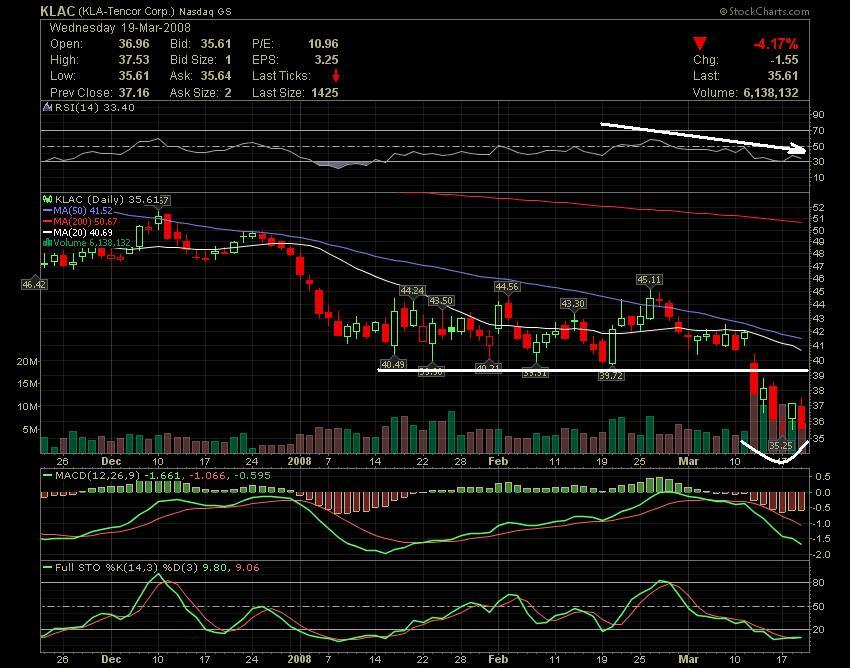Click the 35.25 low price tag

[781, 446]
